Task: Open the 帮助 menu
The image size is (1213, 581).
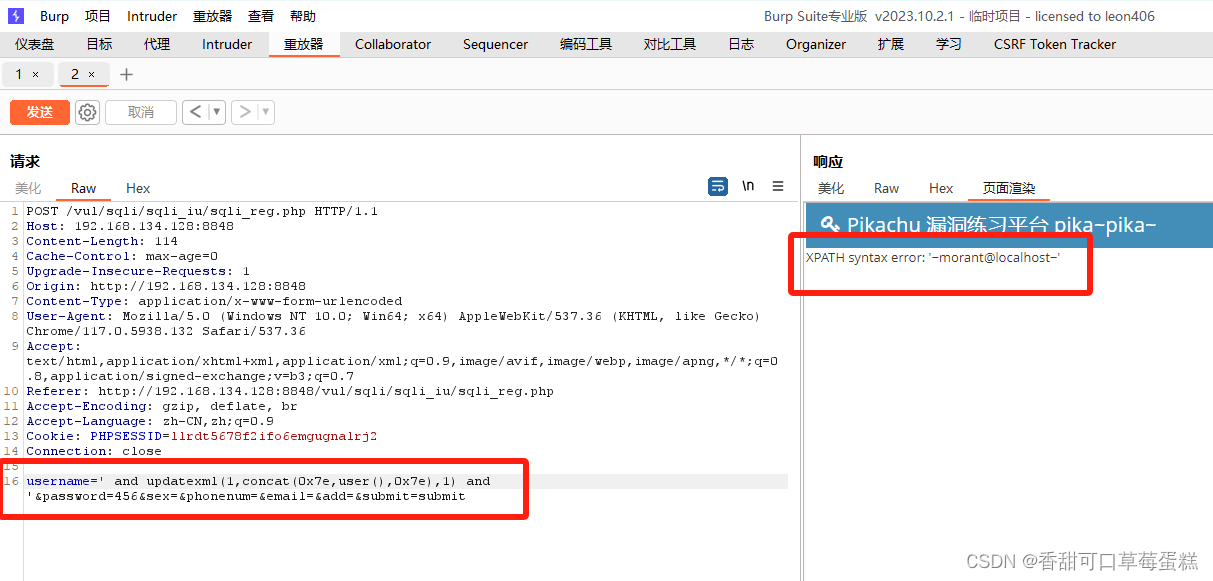Action: pos(303,16)
